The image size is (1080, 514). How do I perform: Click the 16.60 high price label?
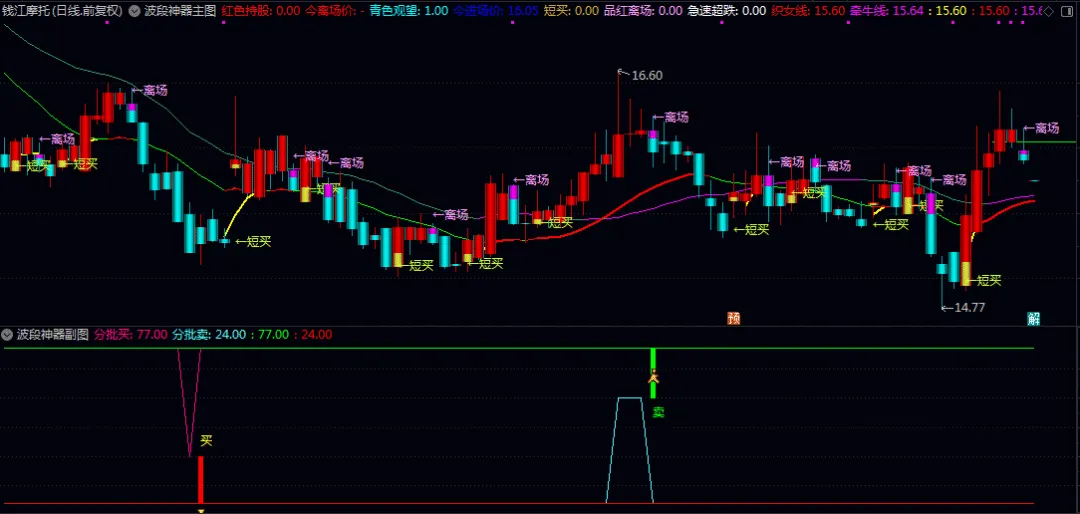coord(647,76)
